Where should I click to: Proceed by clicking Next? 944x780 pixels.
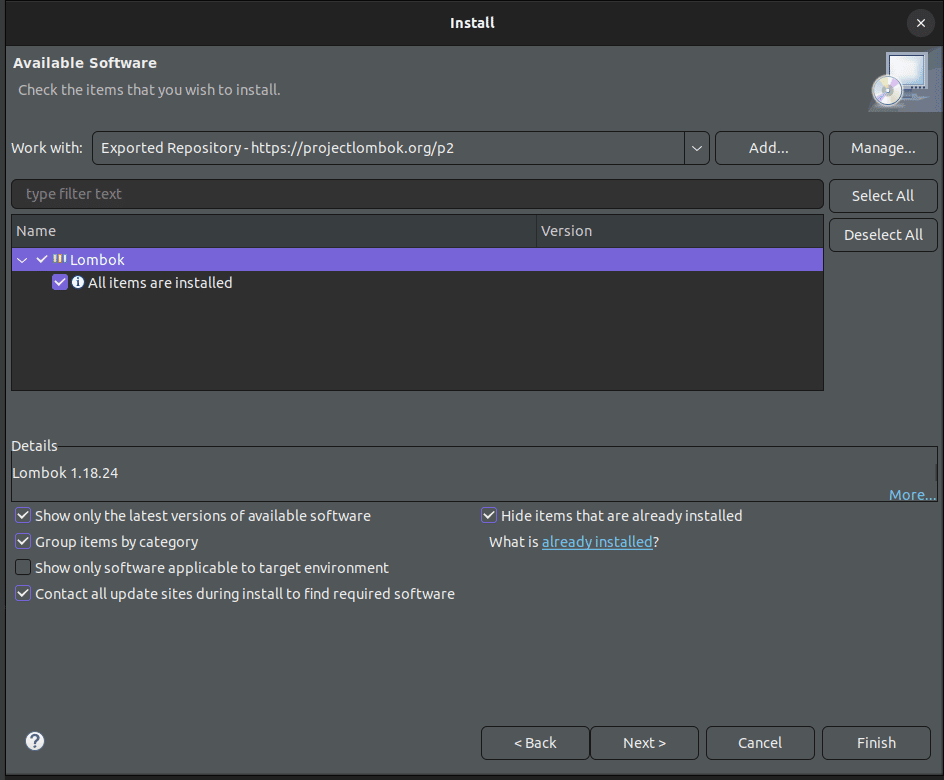point(644,742)
